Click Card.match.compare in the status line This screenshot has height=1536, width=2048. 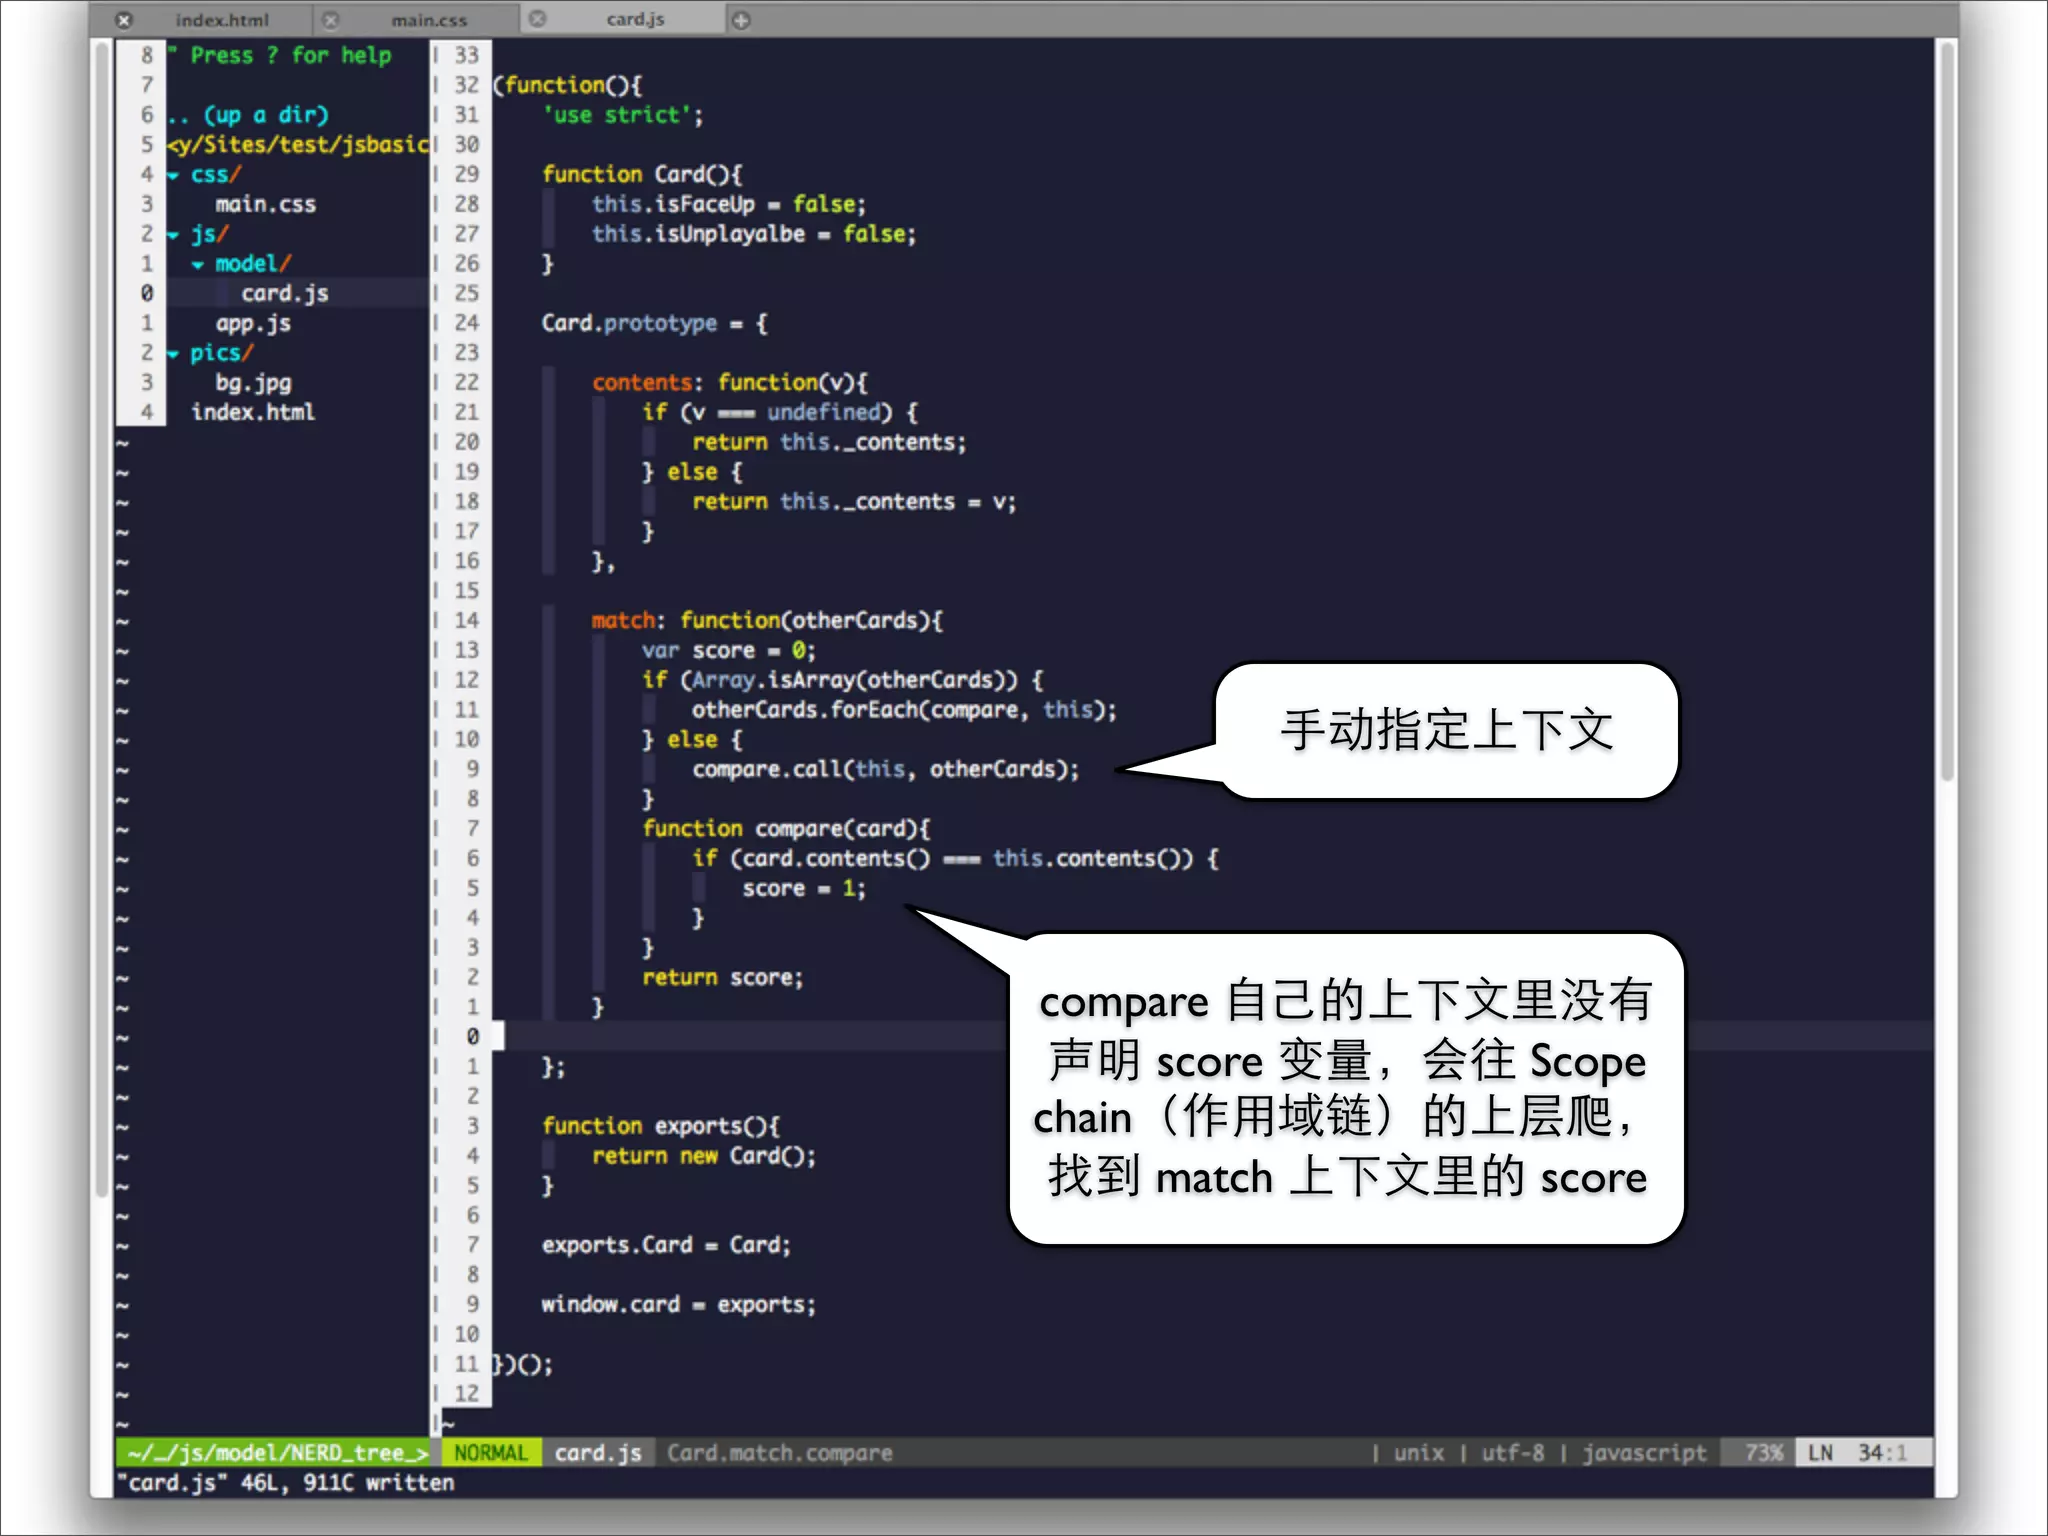780,1453
